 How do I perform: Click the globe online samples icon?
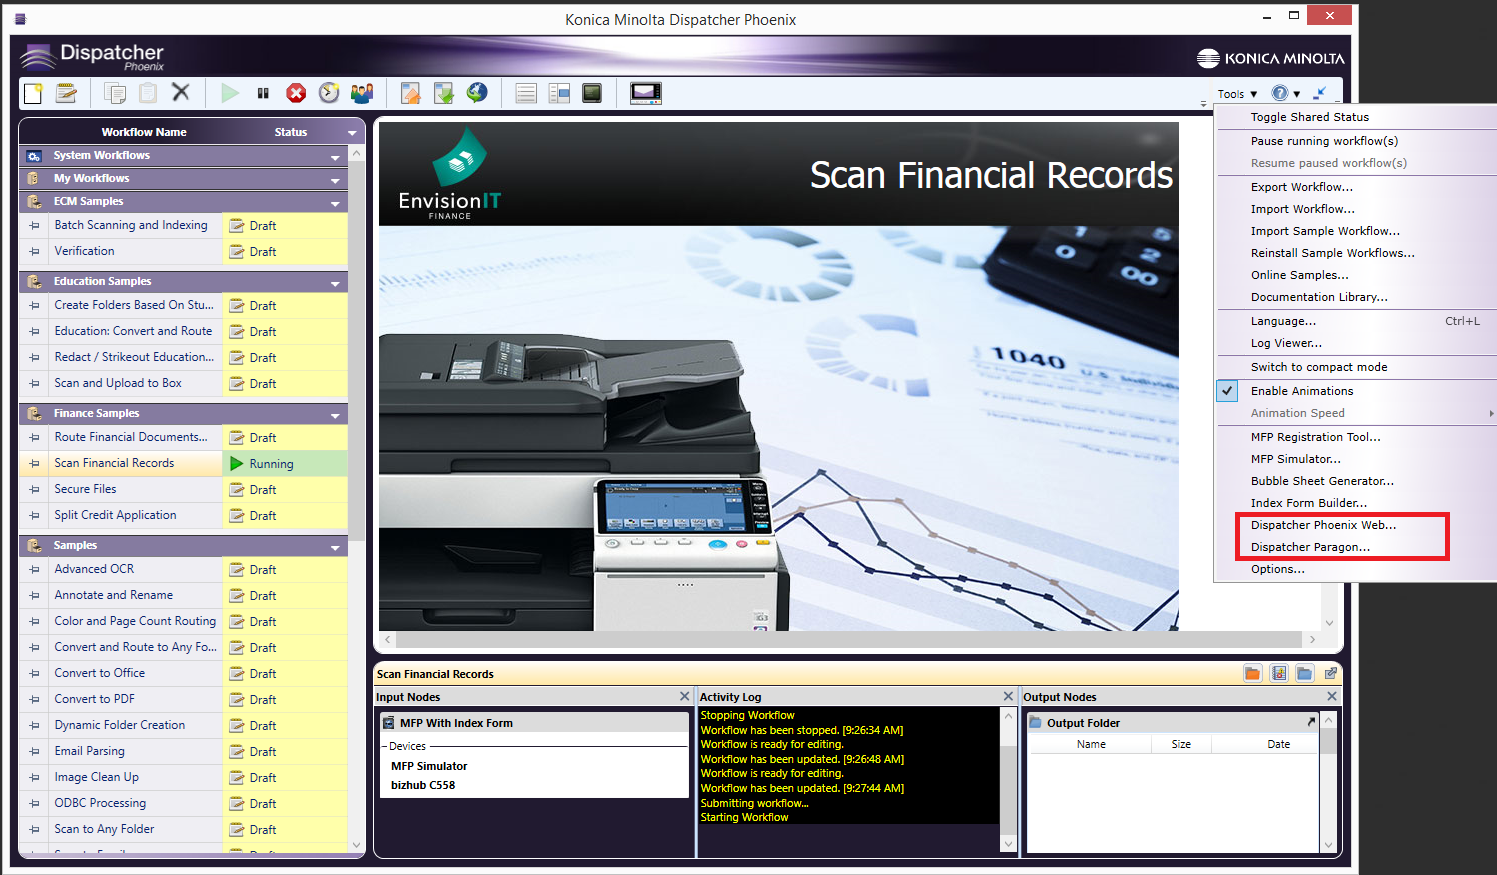[x=477, y=92]
